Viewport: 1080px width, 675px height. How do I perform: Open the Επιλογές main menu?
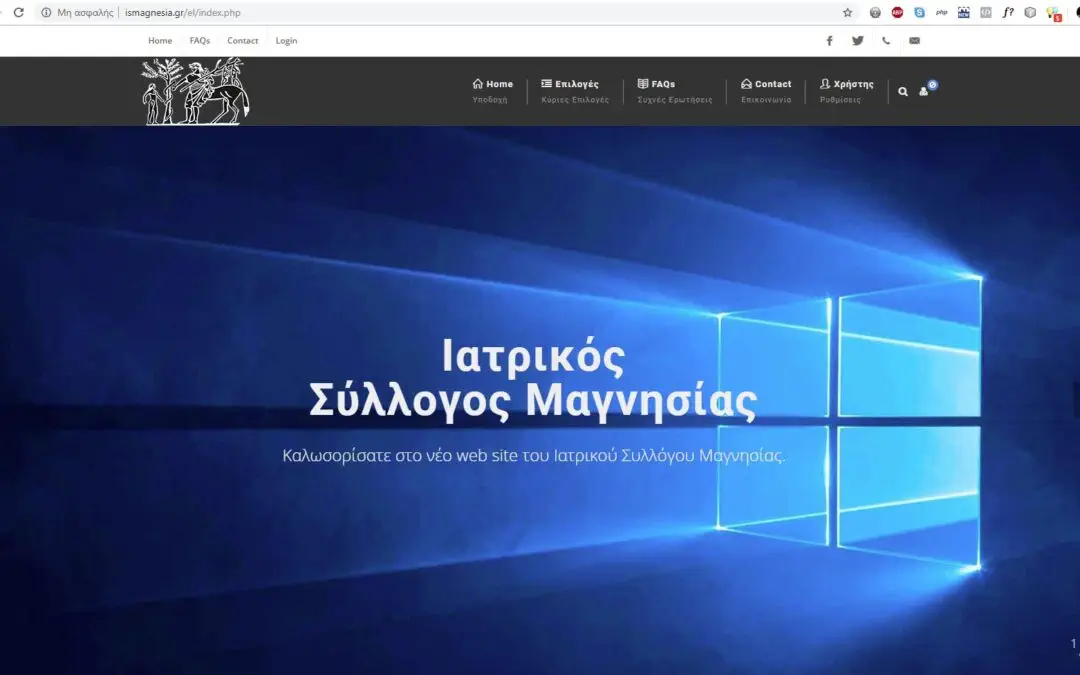pyautogui.click(x=574, y=91)
